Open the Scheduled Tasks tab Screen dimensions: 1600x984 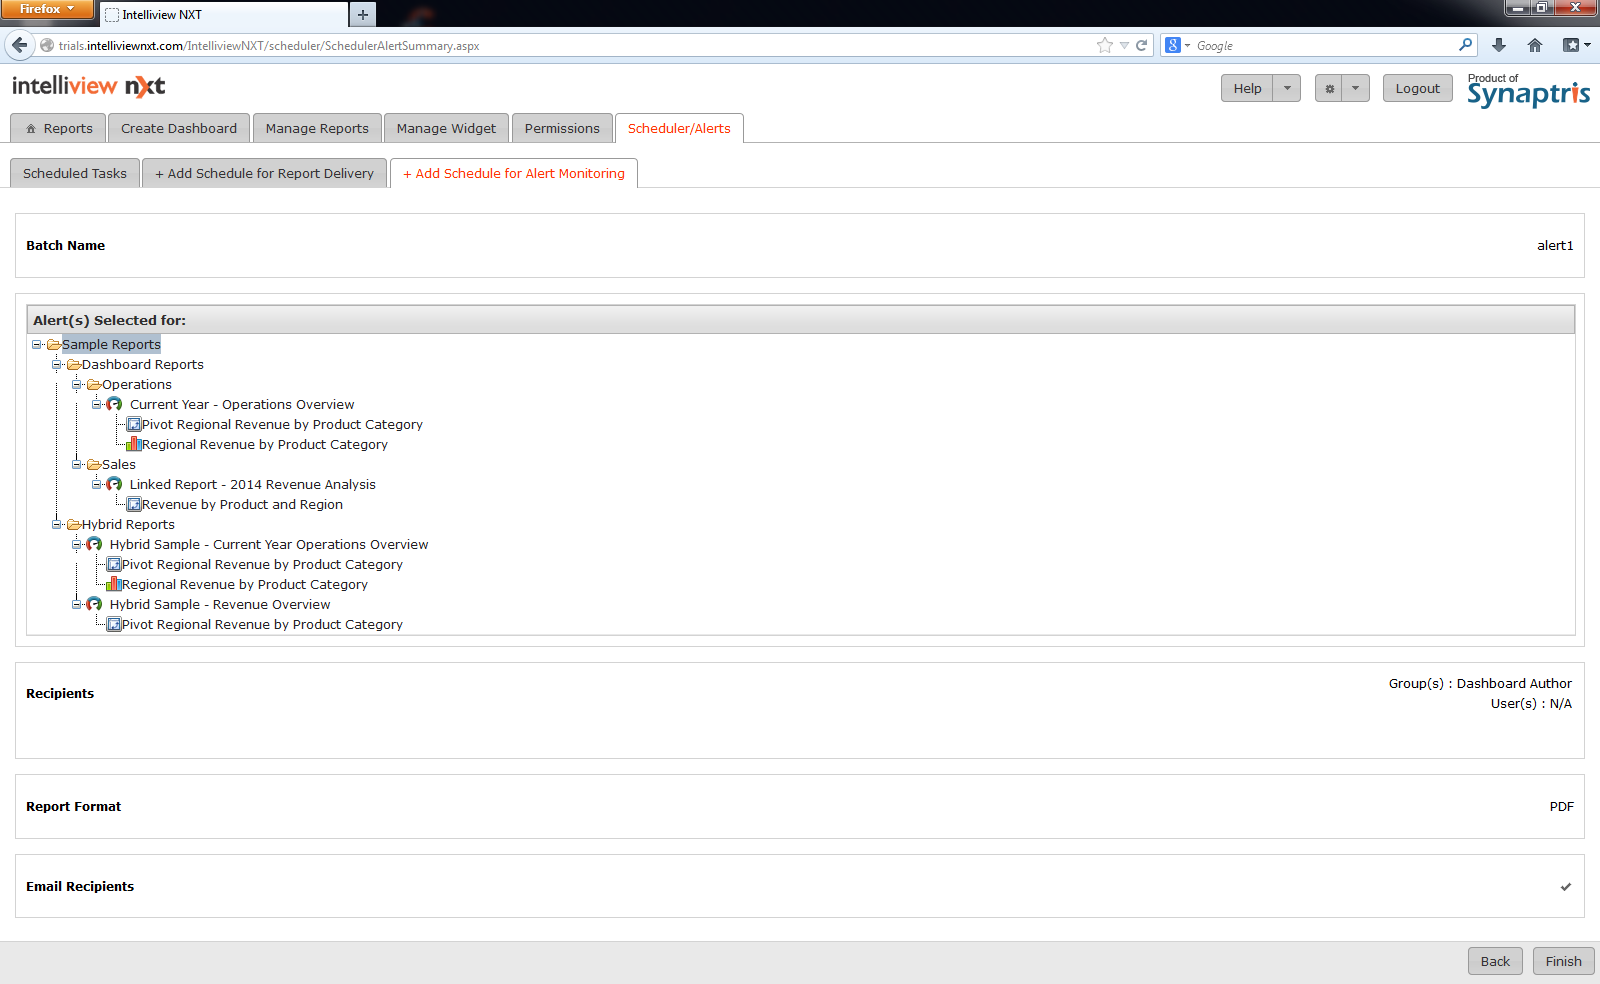coord(75,174)
